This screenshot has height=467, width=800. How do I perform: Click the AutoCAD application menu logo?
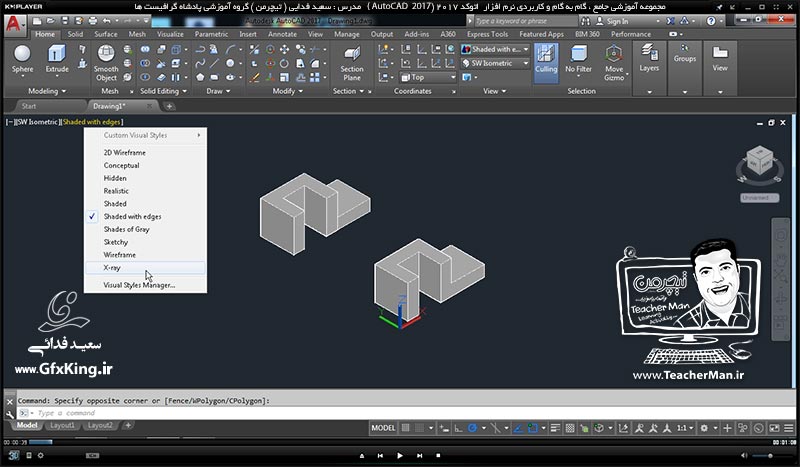14,24
